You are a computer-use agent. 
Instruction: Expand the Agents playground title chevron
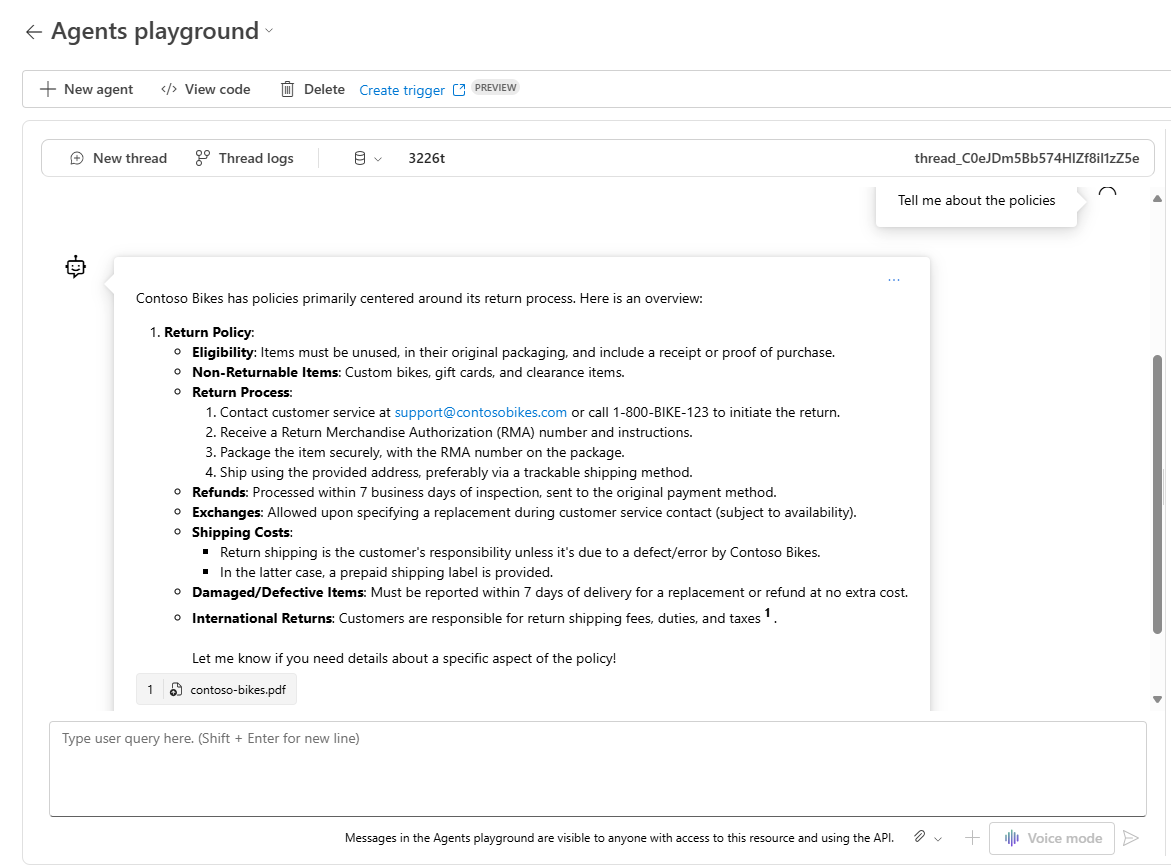point(269,31)
